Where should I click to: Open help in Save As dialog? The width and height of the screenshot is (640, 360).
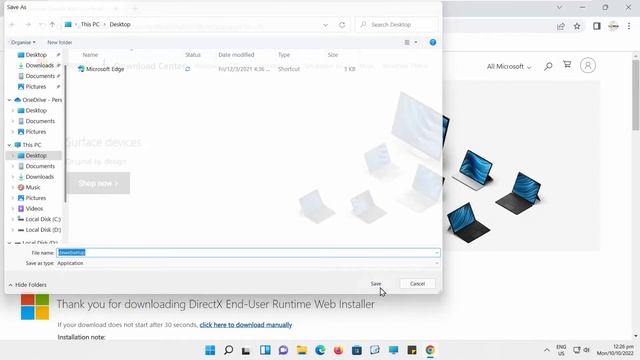point(433,42)
